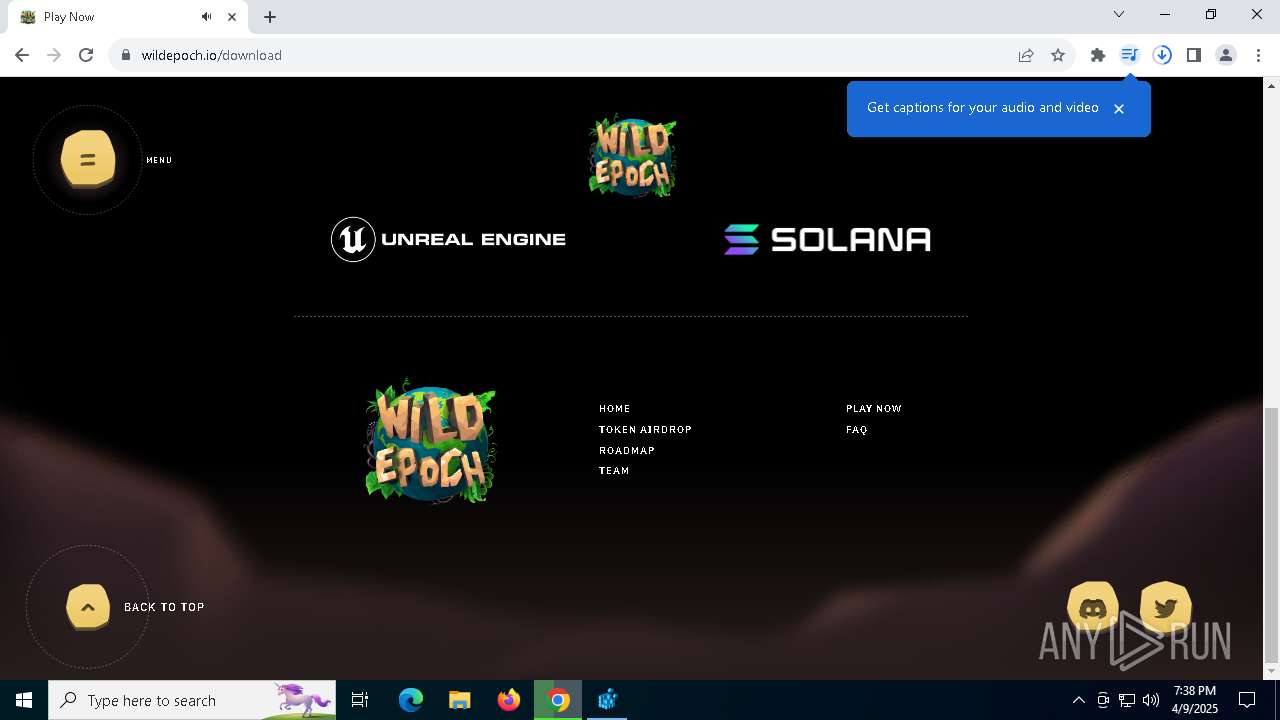Image resolution: width=1280 pixels, height=720 pixels.
Task: Open media controls icon in toolbar
Action: pyautogui.click(x=1130, y=55)
